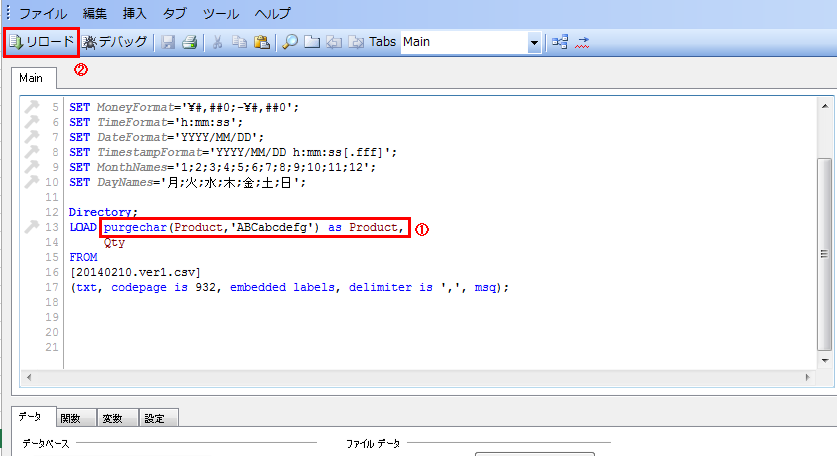The image size is (837, 456).
Task: Open the 挿入 menu
Action: (135, 13)
